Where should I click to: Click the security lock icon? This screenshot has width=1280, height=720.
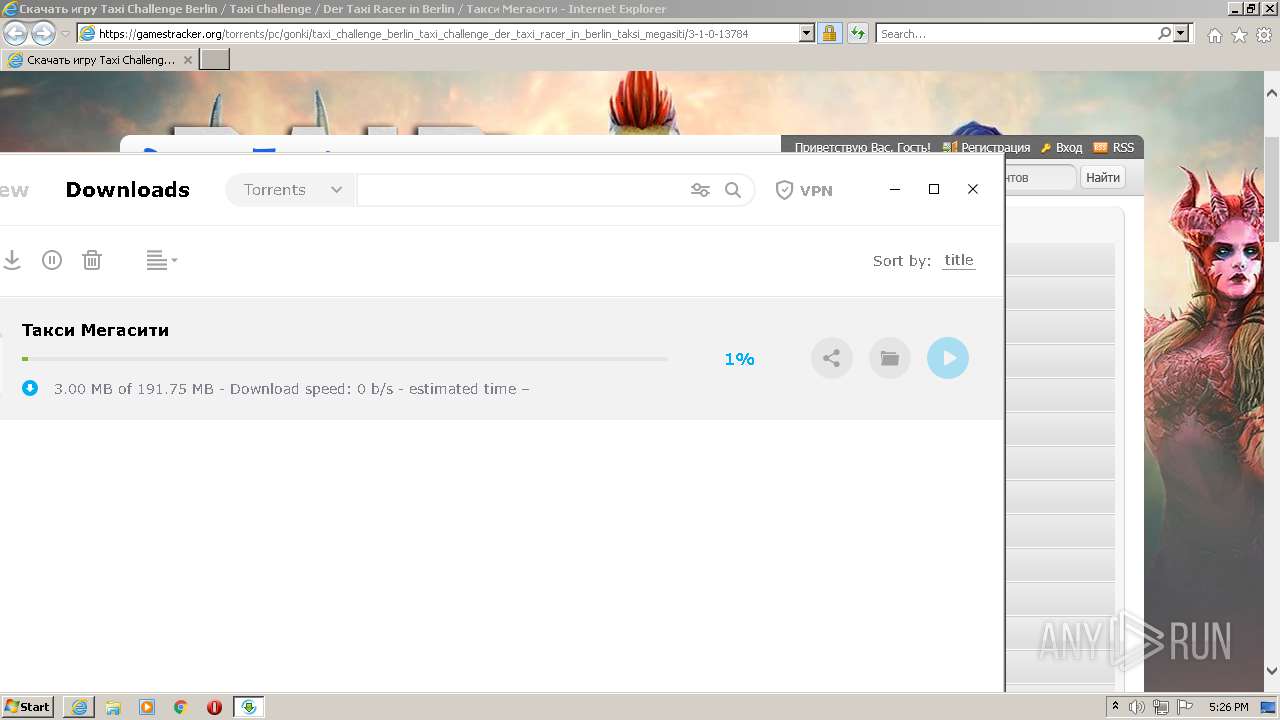coord(829,33)
